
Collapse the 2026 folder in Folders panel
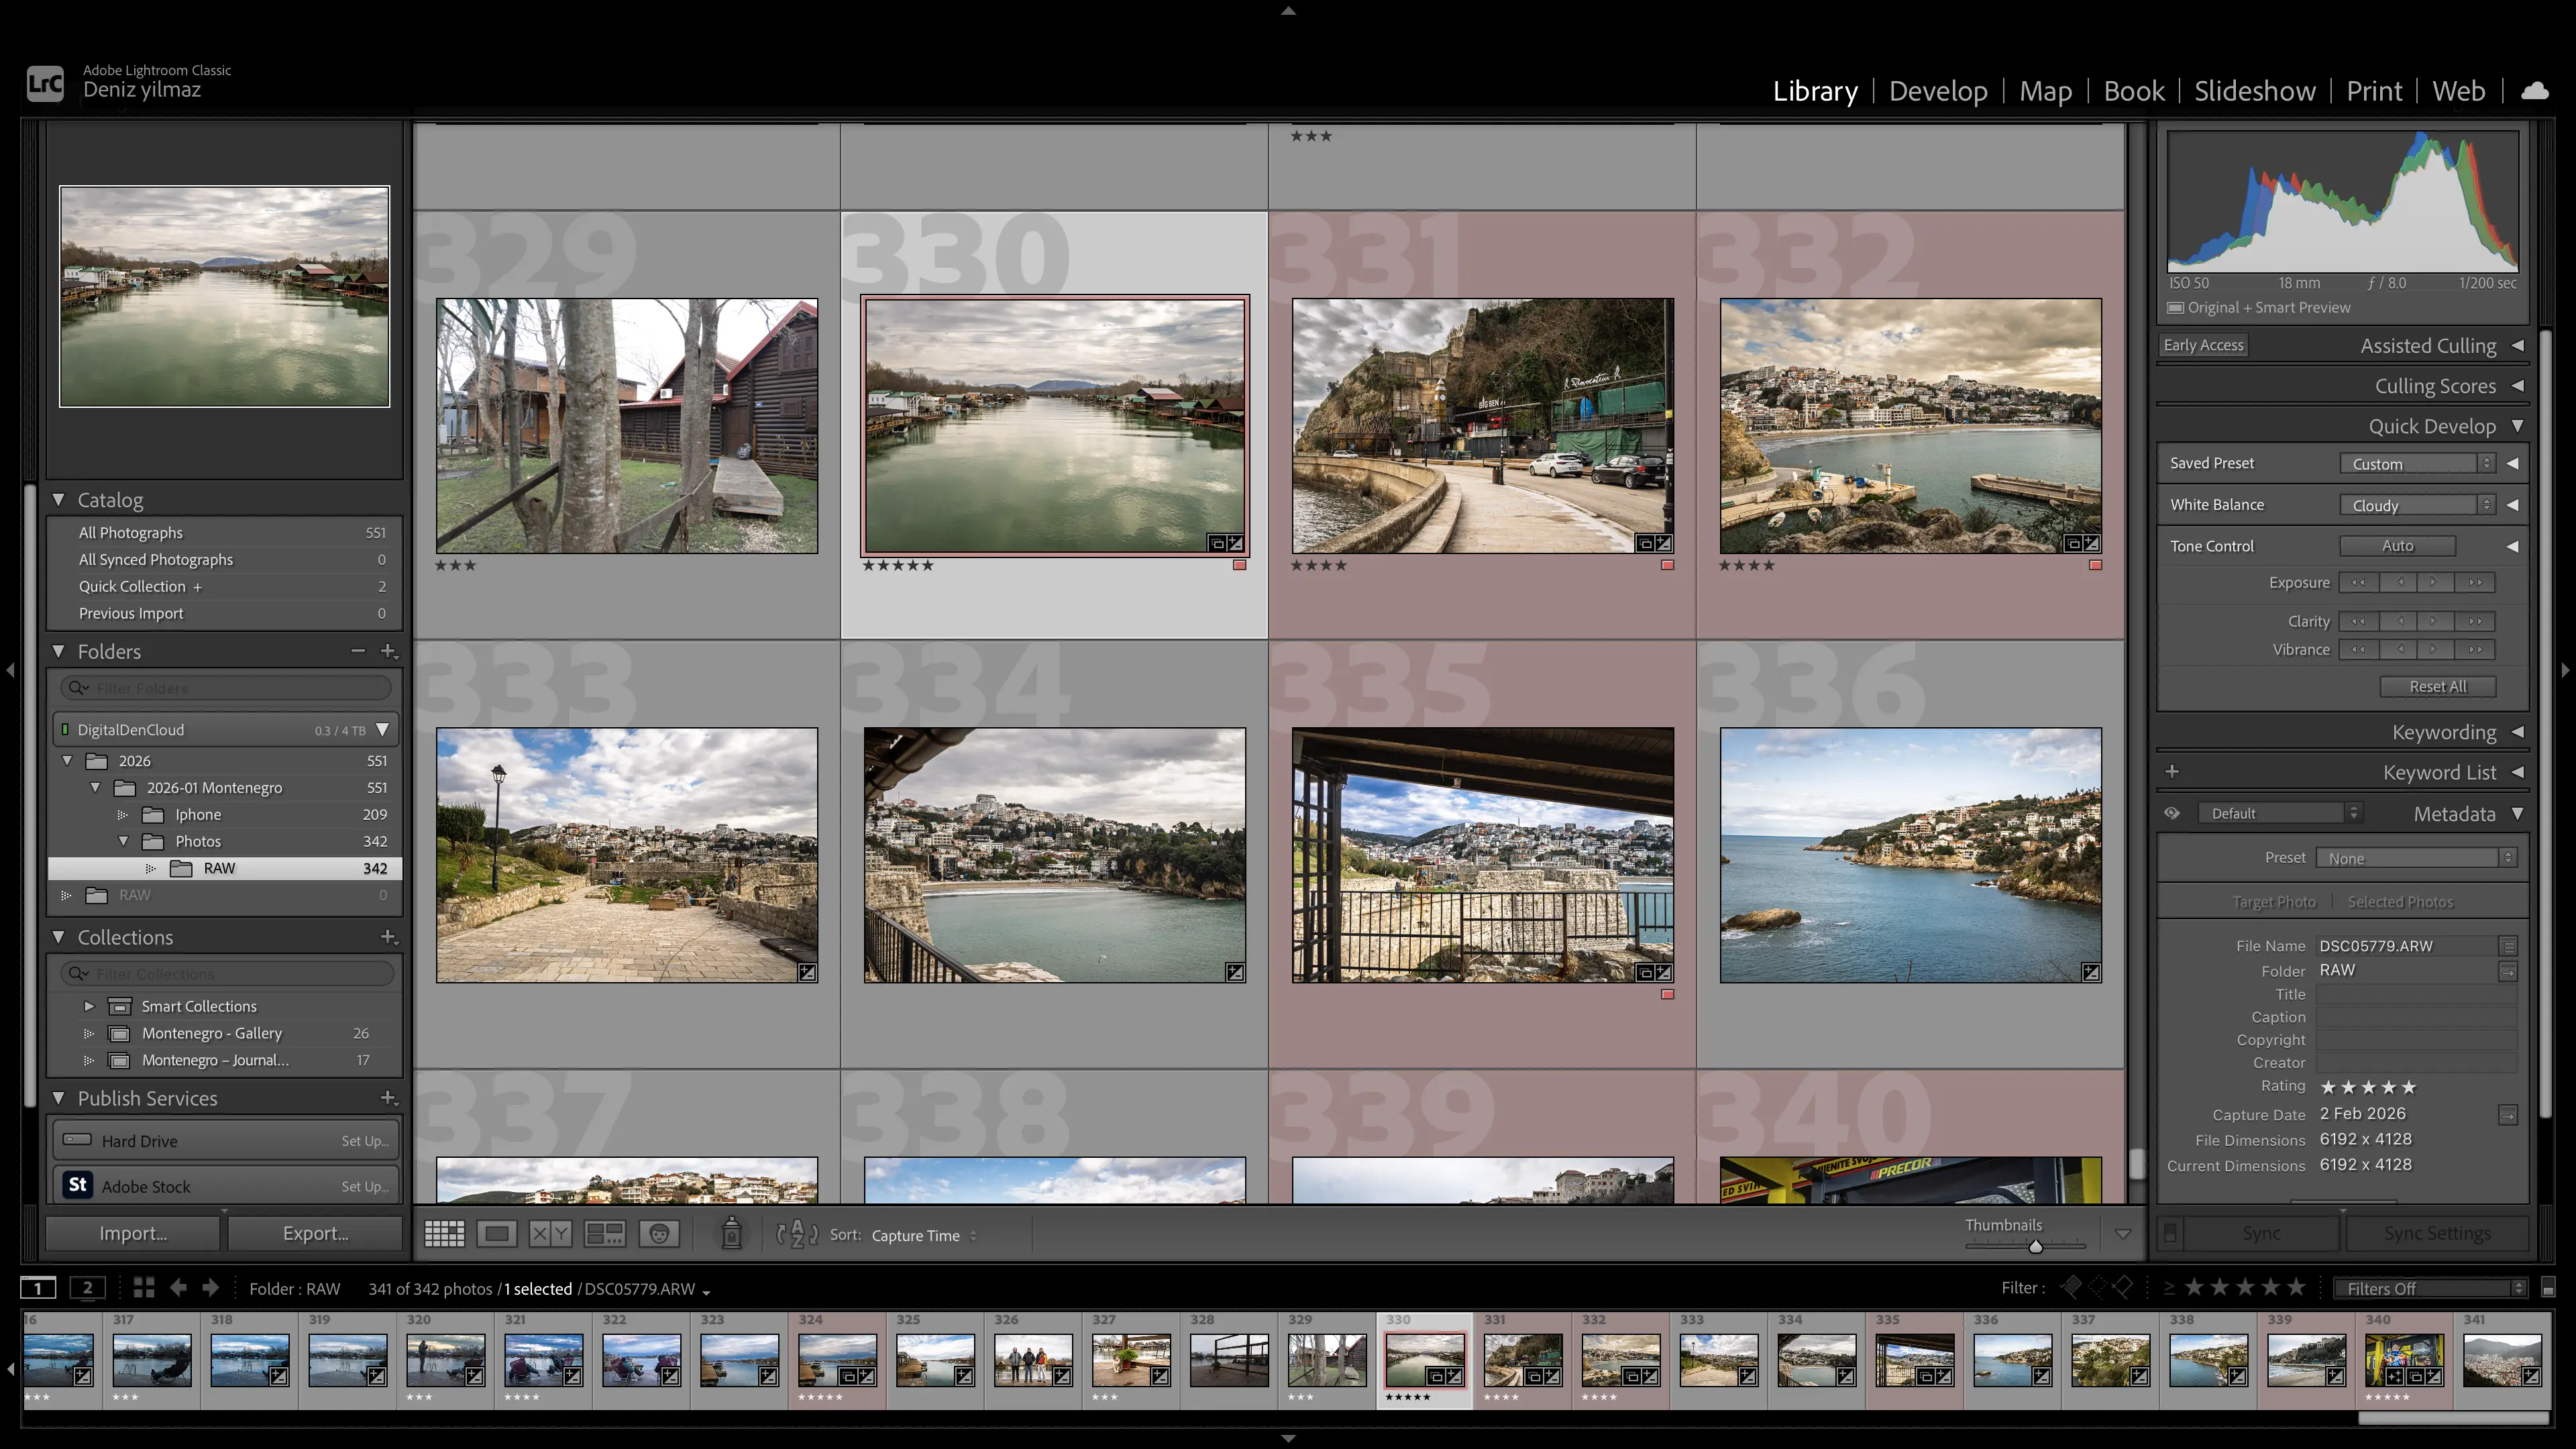tap(67, 760)
